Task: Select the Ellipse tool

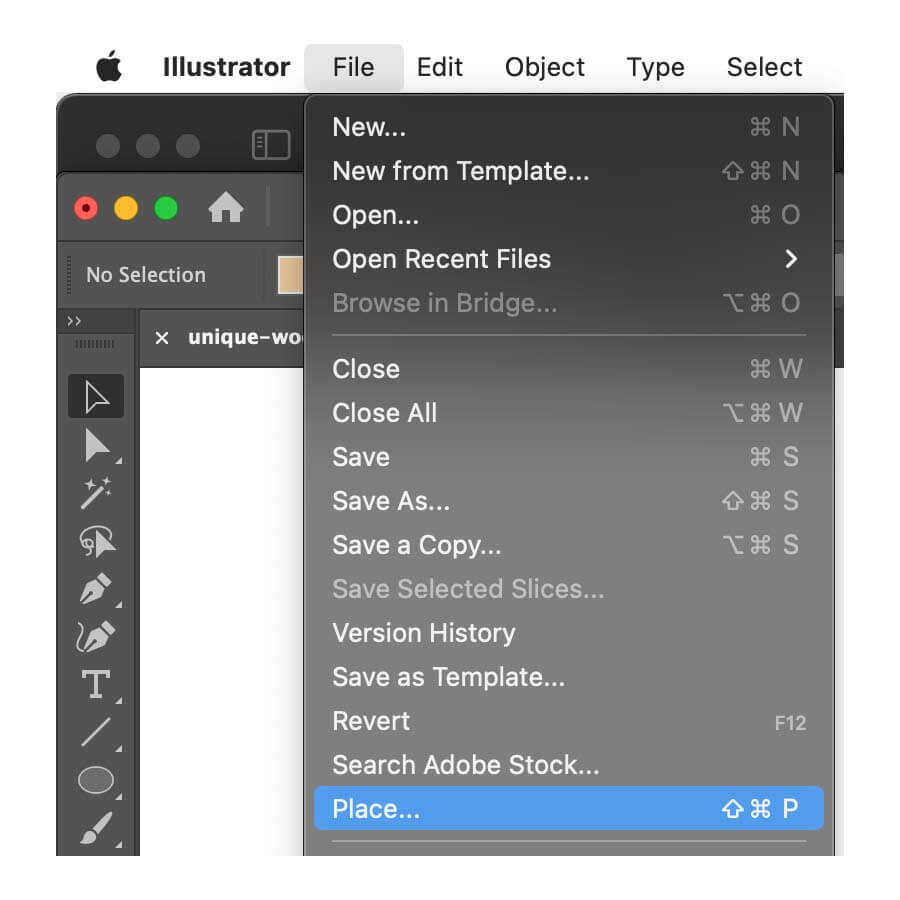Action: [96, 780]
